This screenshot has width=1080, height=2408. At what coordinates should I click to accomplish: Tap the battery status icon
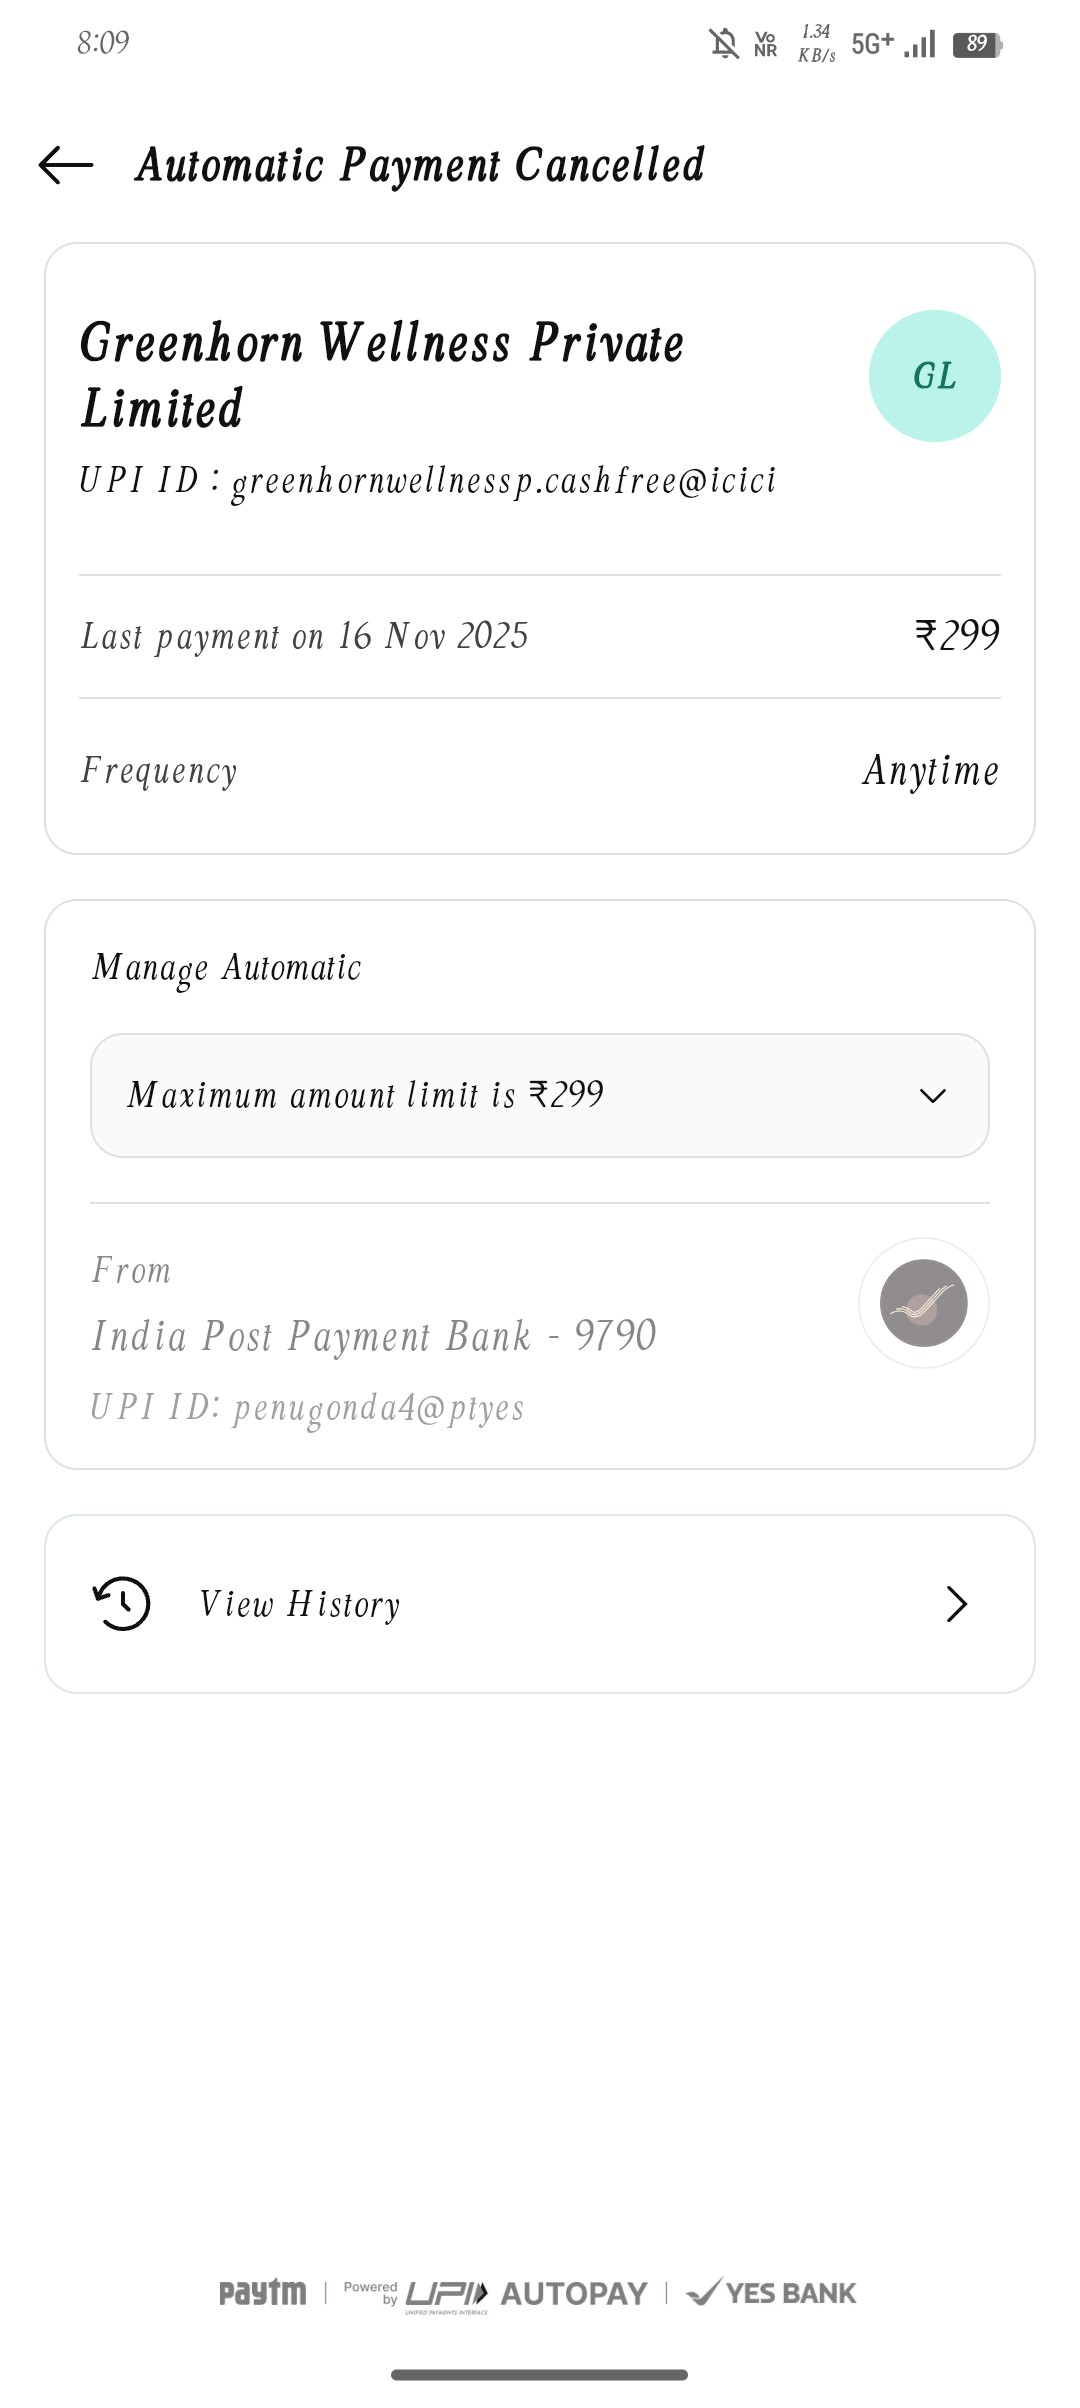coord(977,44)
